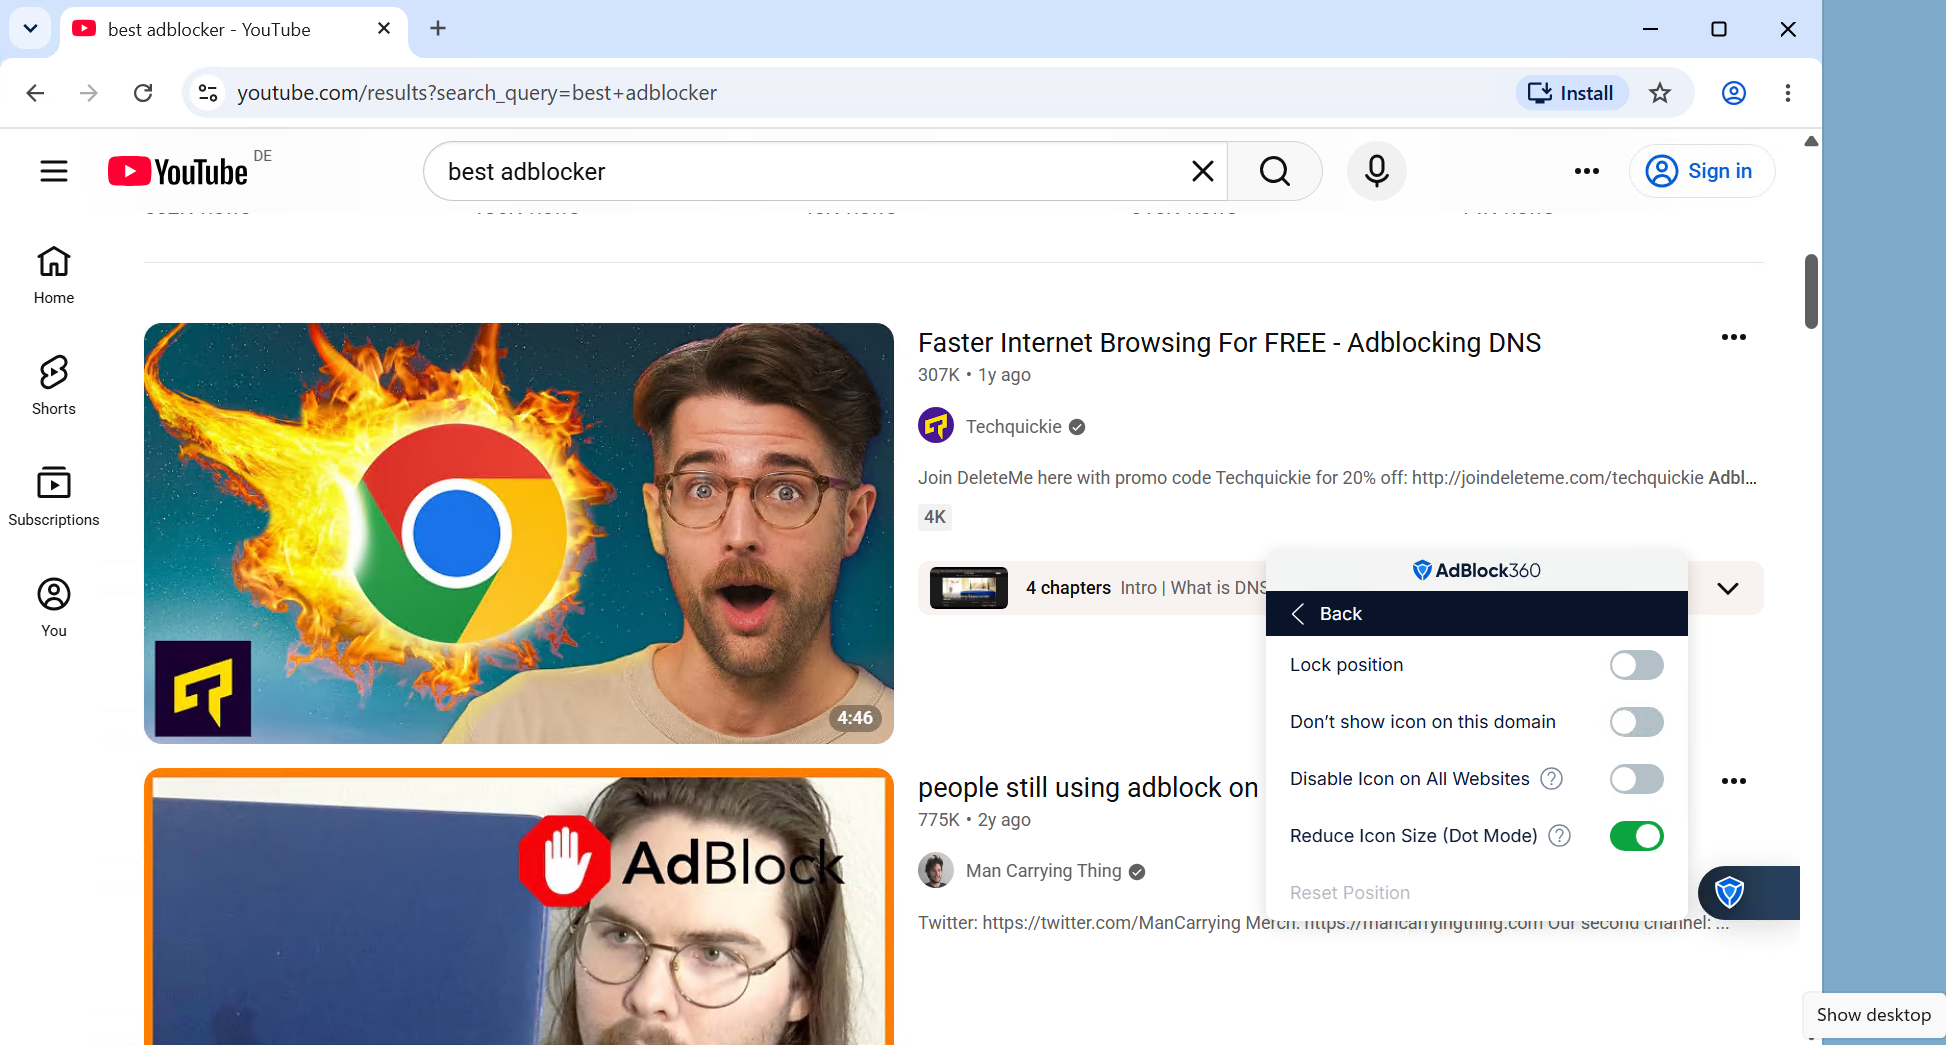Bookmark this page with the star icon
Screen dimensions: 1946x1045
tap(1660, 93)
